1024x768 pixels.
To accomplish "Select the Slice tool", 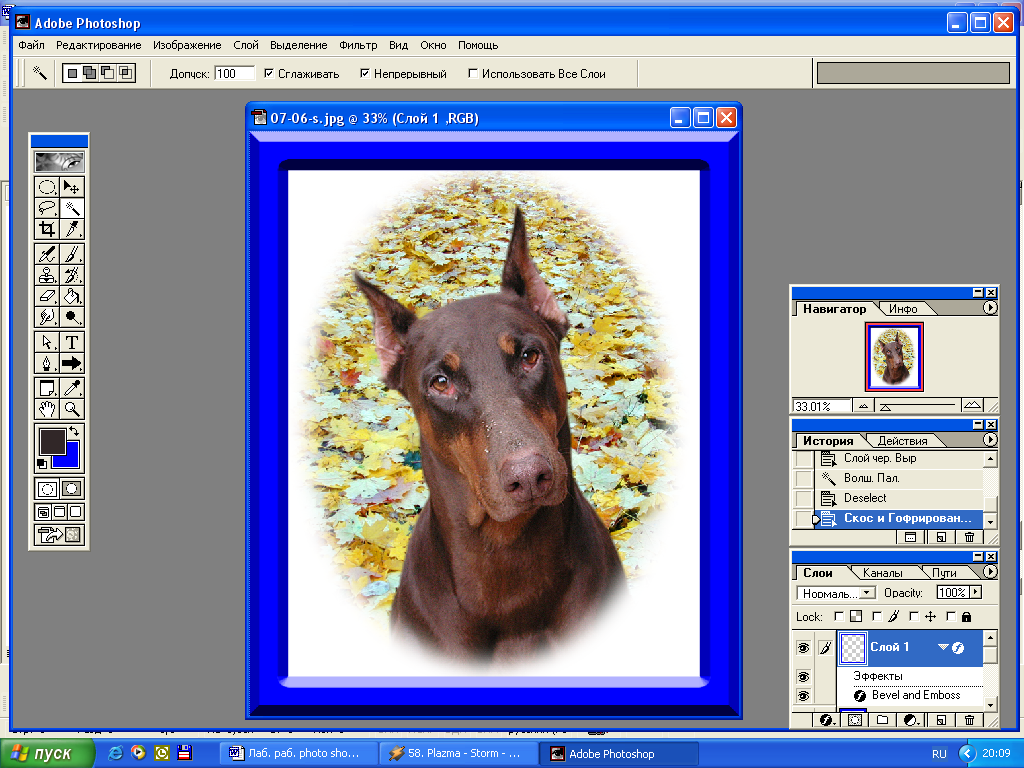I will point(72,229).
